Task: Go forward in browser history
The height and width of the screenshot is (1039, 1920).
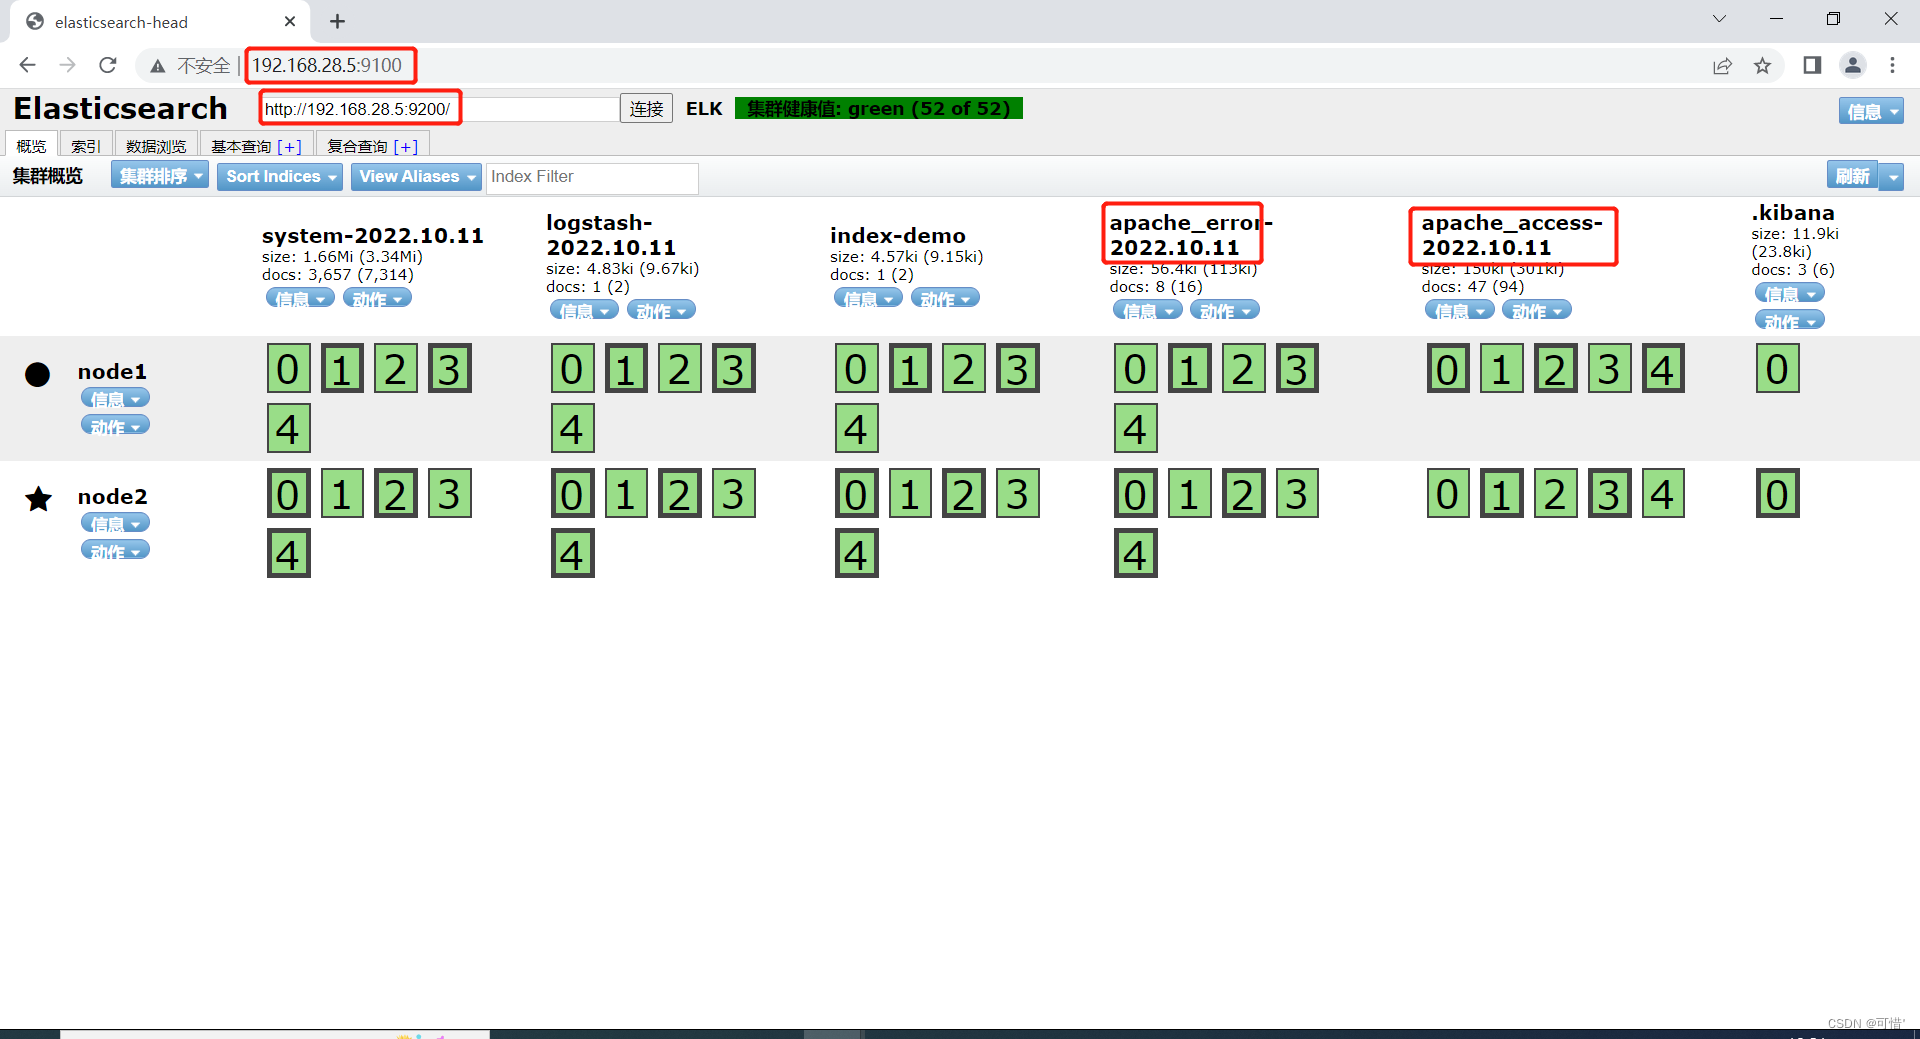Action: pos(67,65)
